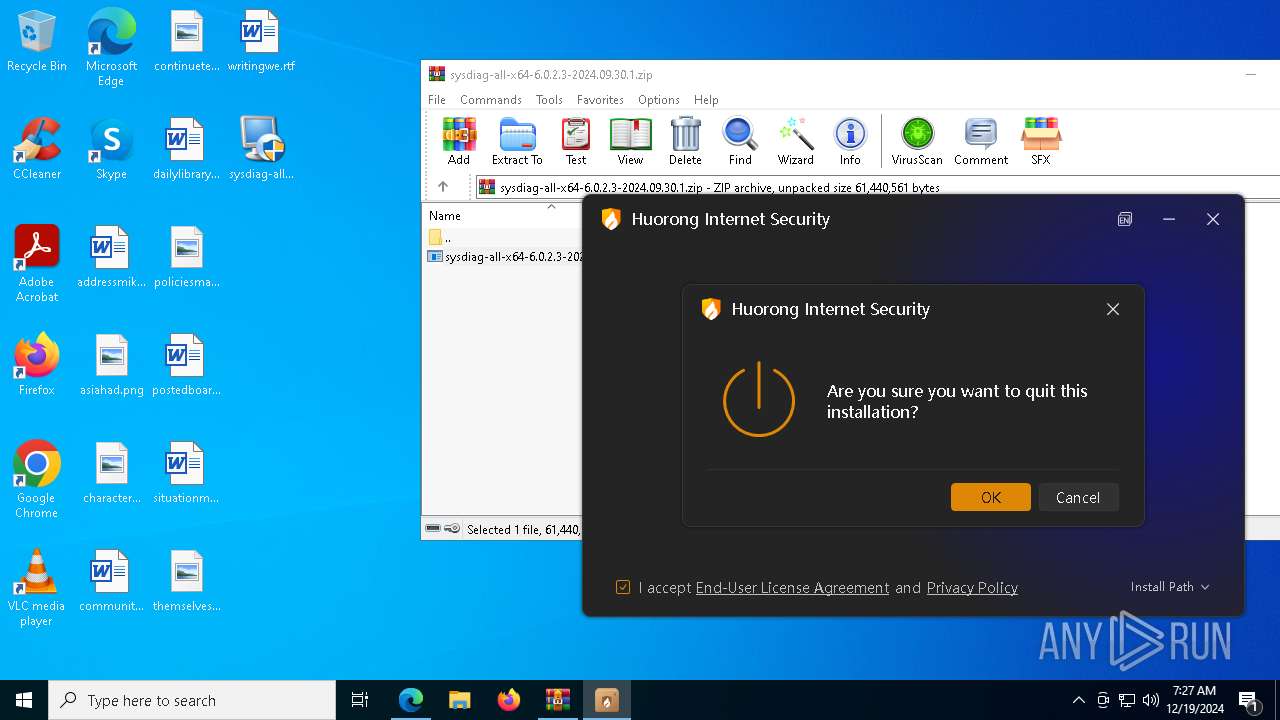Click the Huorong installer taskbar icon
The image size is (1280, 720).
point(606,700)
